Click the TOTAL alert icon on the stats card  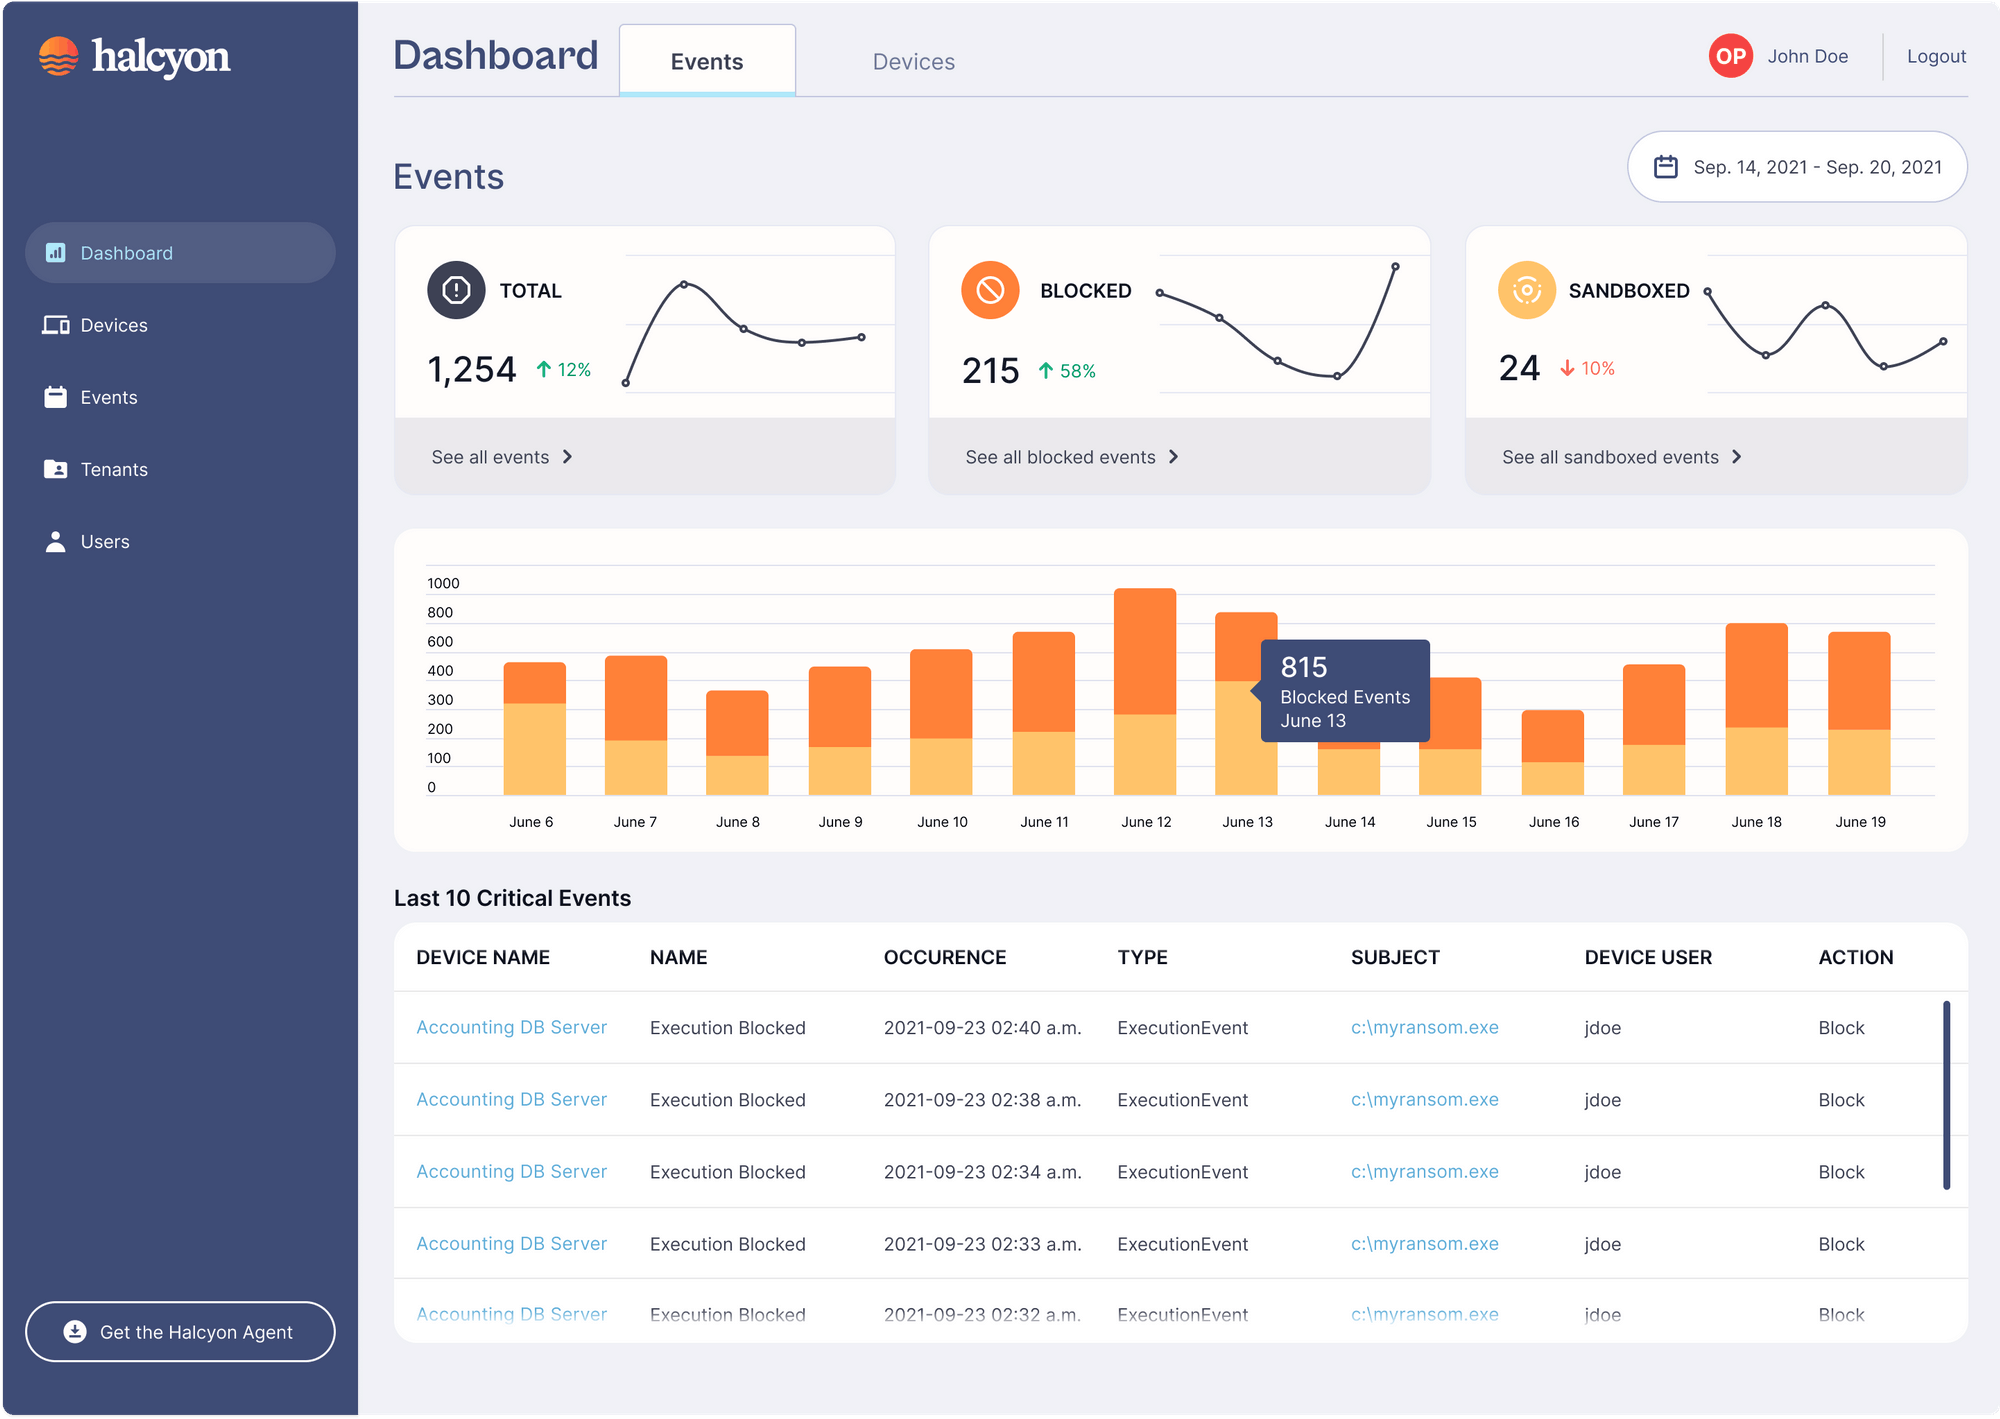coord(456,290)
